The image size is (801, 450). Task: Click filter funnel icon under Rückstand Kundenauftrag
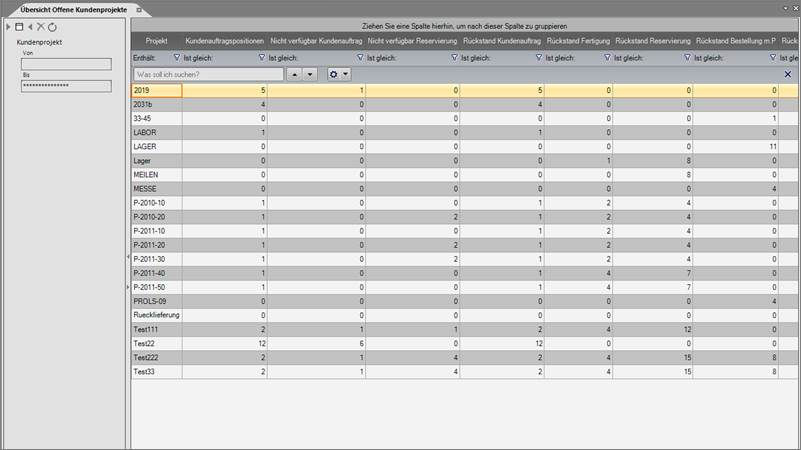(x=455, y=58)
